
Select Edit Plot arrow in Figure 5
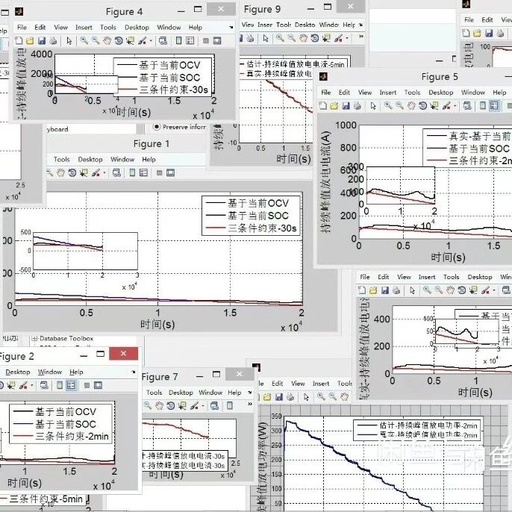click(x=373, y=106)
